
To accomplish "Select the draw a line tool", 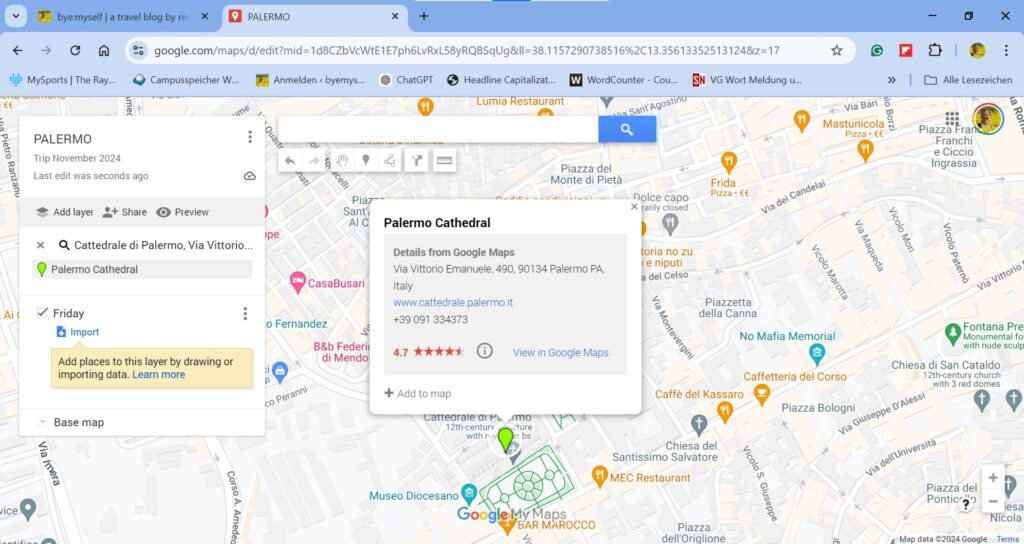I will (390, 161).
